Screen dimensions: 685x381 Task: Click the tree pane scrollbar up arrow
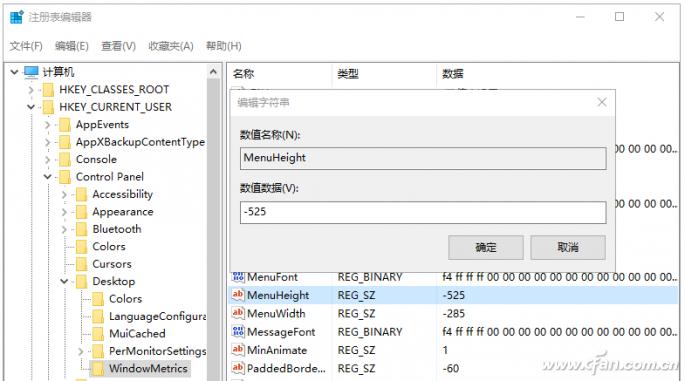click(213, 71)
